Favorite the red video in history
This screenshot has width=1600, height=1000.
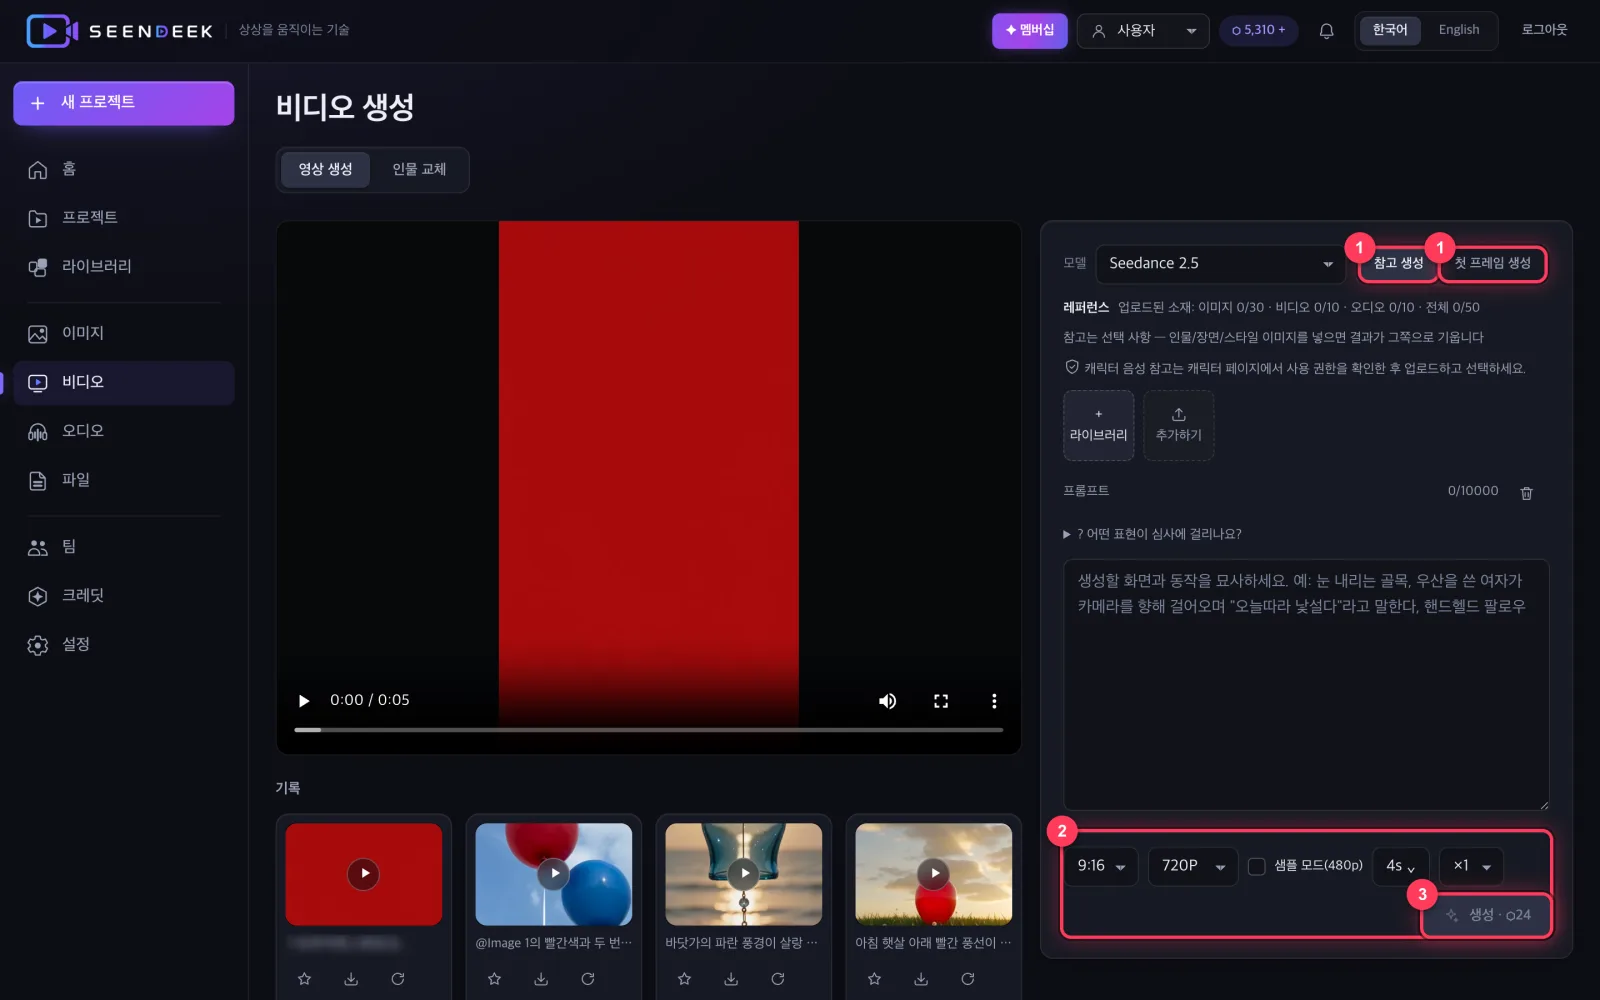point(305,979)
